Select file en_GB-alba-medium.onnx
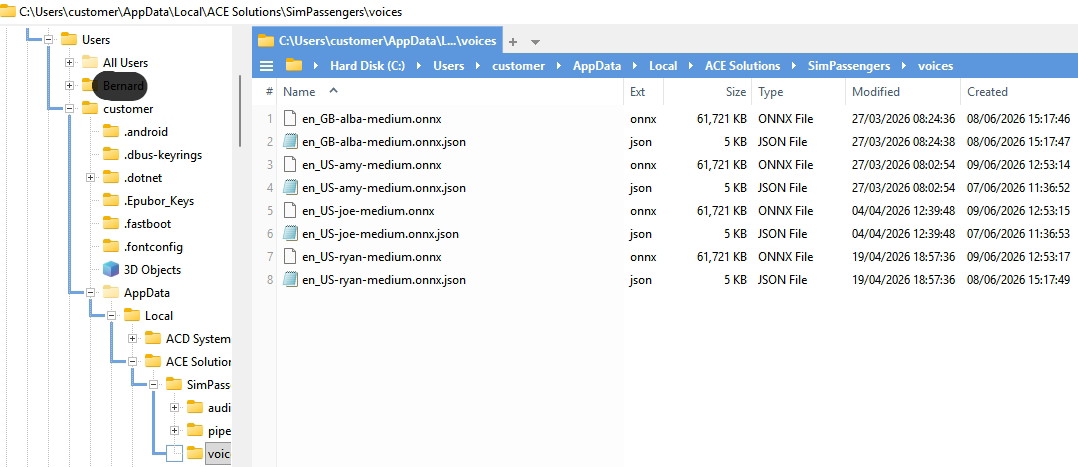Screen dimensions: 1078x467 pos(372,118)
